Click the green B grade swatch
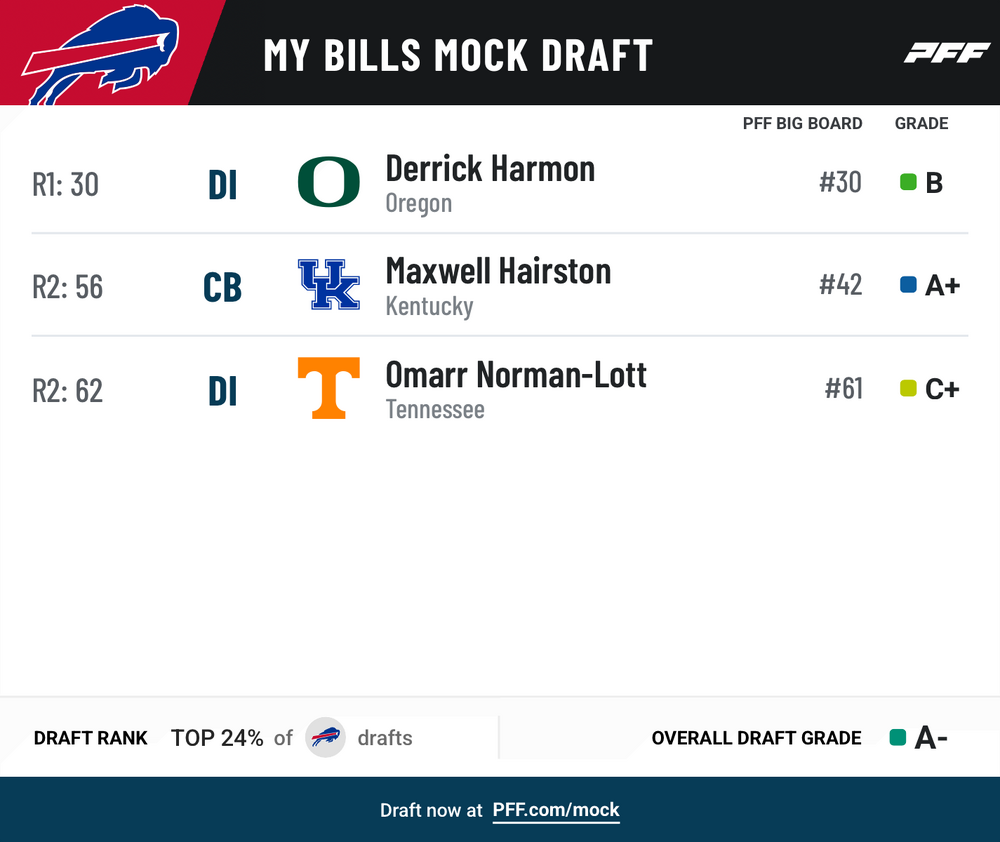Screen dimensions: 1000x842 tap(908, 182)
